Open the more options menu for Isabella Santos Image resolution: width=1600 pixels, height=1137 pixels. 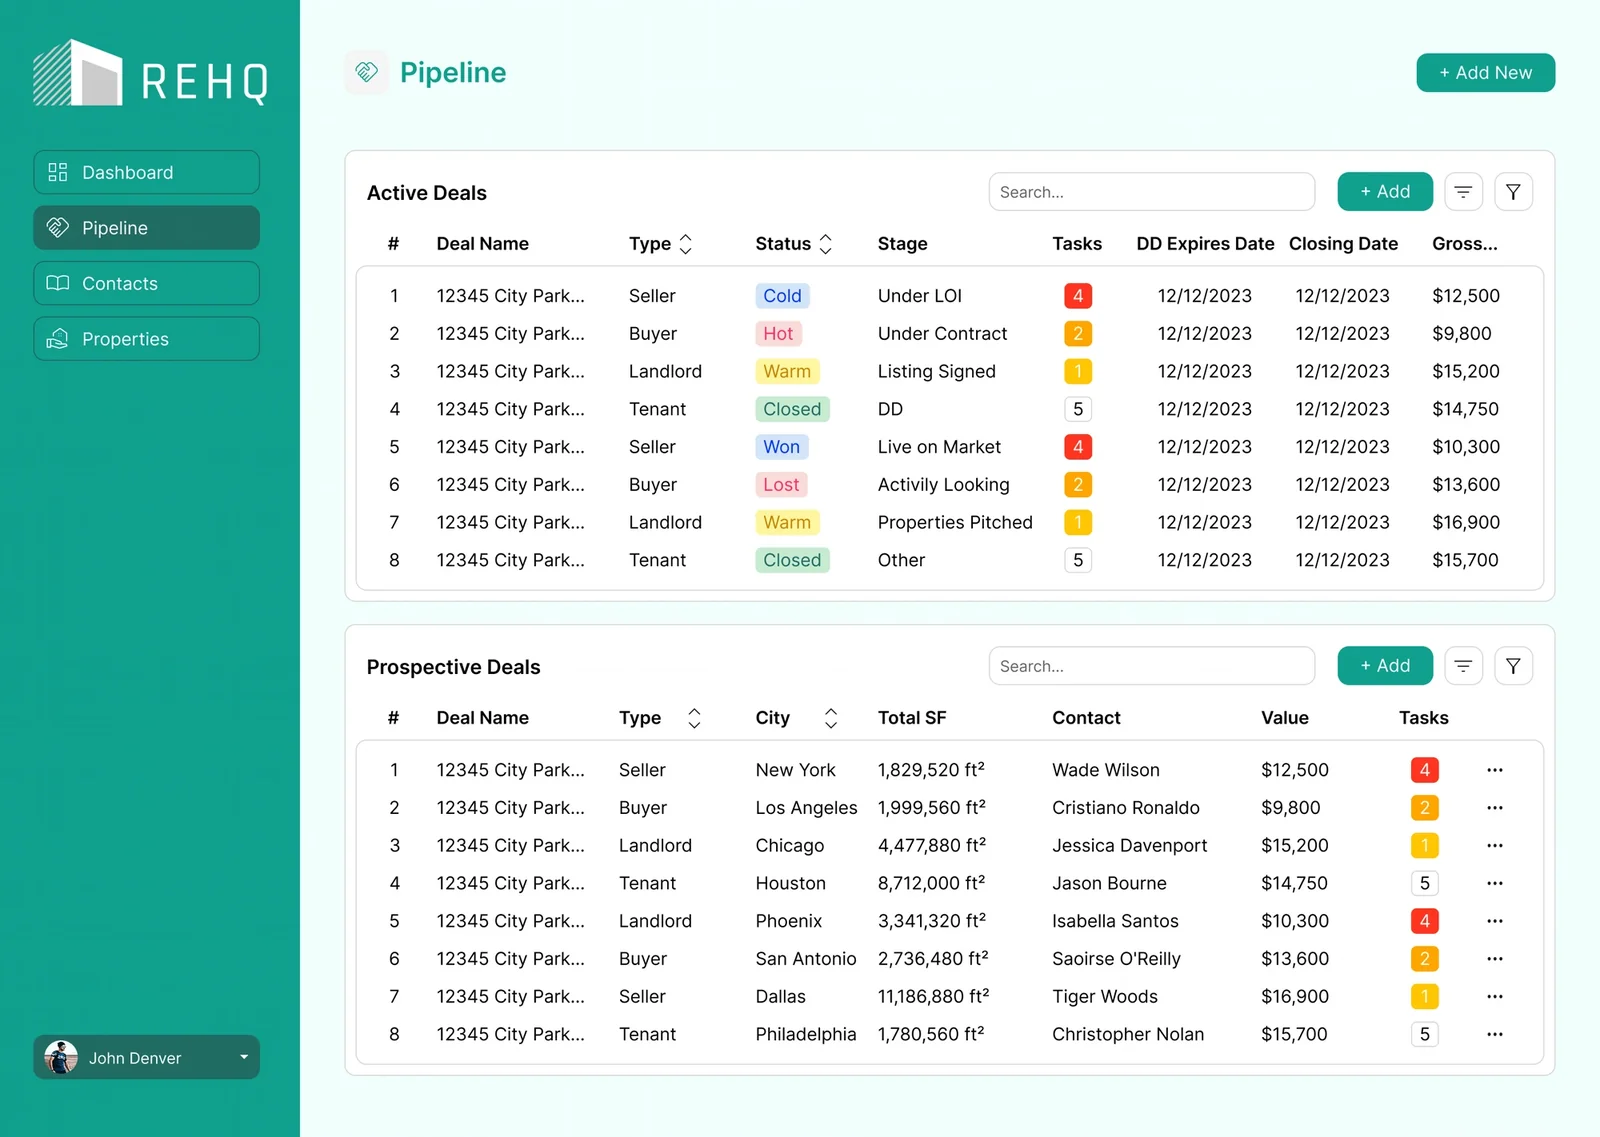tap(1495, 921)
